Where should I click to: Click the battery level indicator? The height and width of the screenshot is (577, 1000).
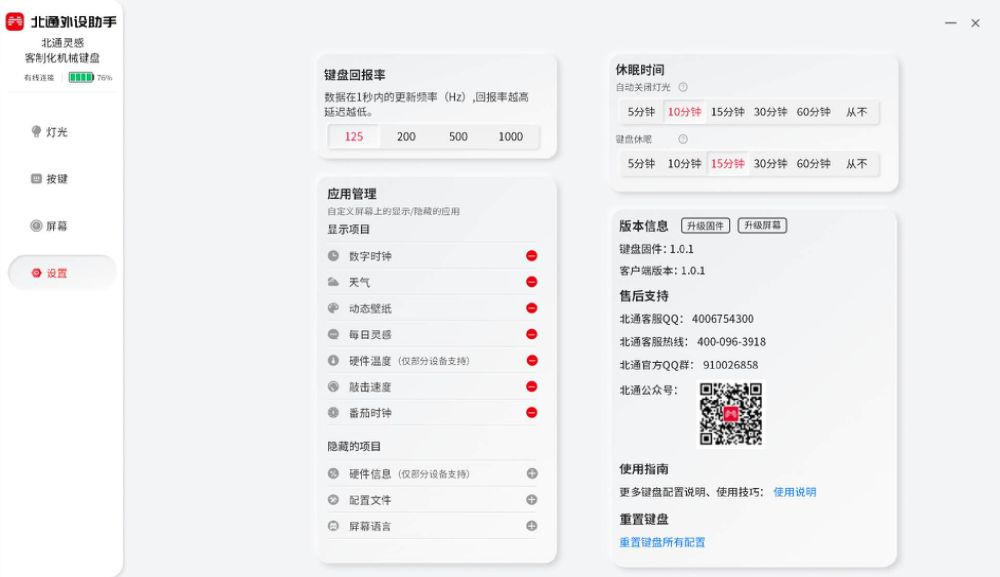click(x=81, y=77)
